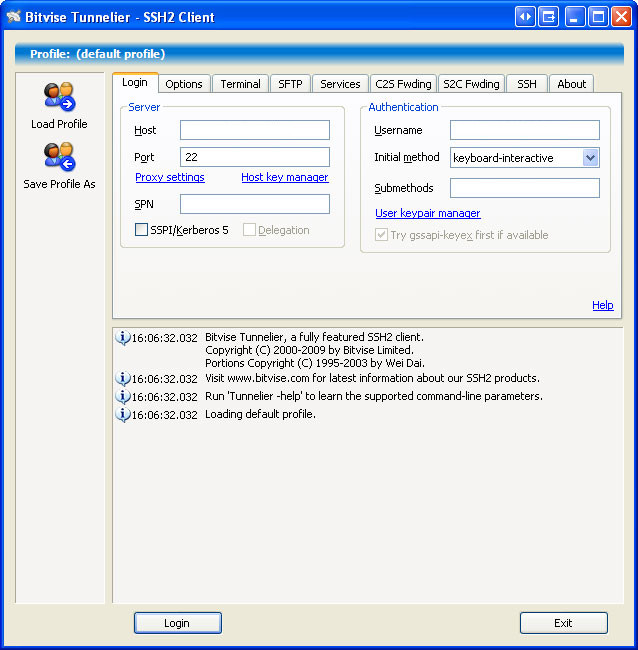Open the Terminal tab
638x650 pixels.
pos(240,84)
